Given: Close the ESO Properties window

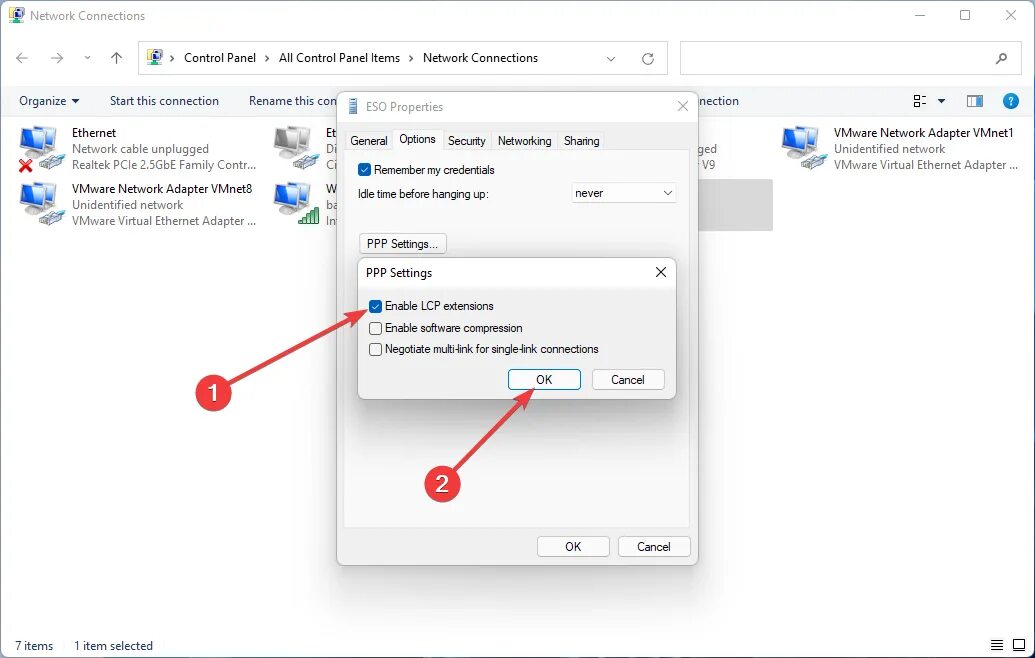Looking at the screenshot, I should 683,106.
